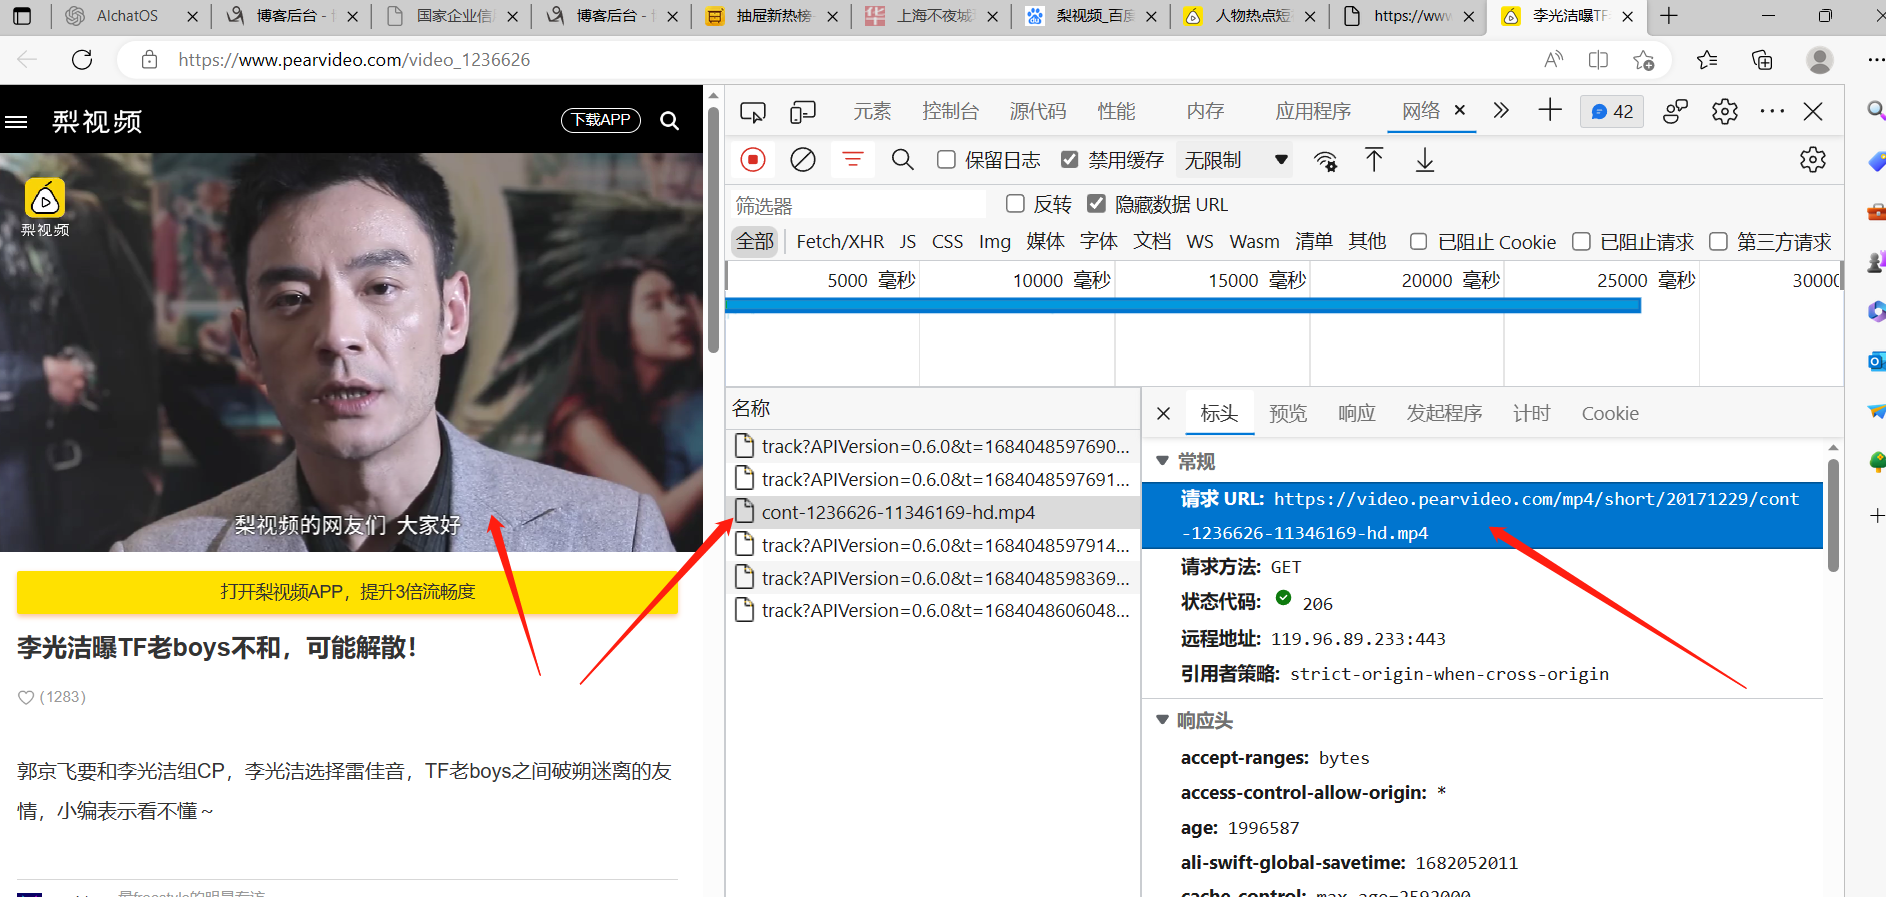The height and width of the screenshot is (897, 1886).
Task: Check the third-party requests checkbox
Action: pyautogui.click(x=1718, y=241)
